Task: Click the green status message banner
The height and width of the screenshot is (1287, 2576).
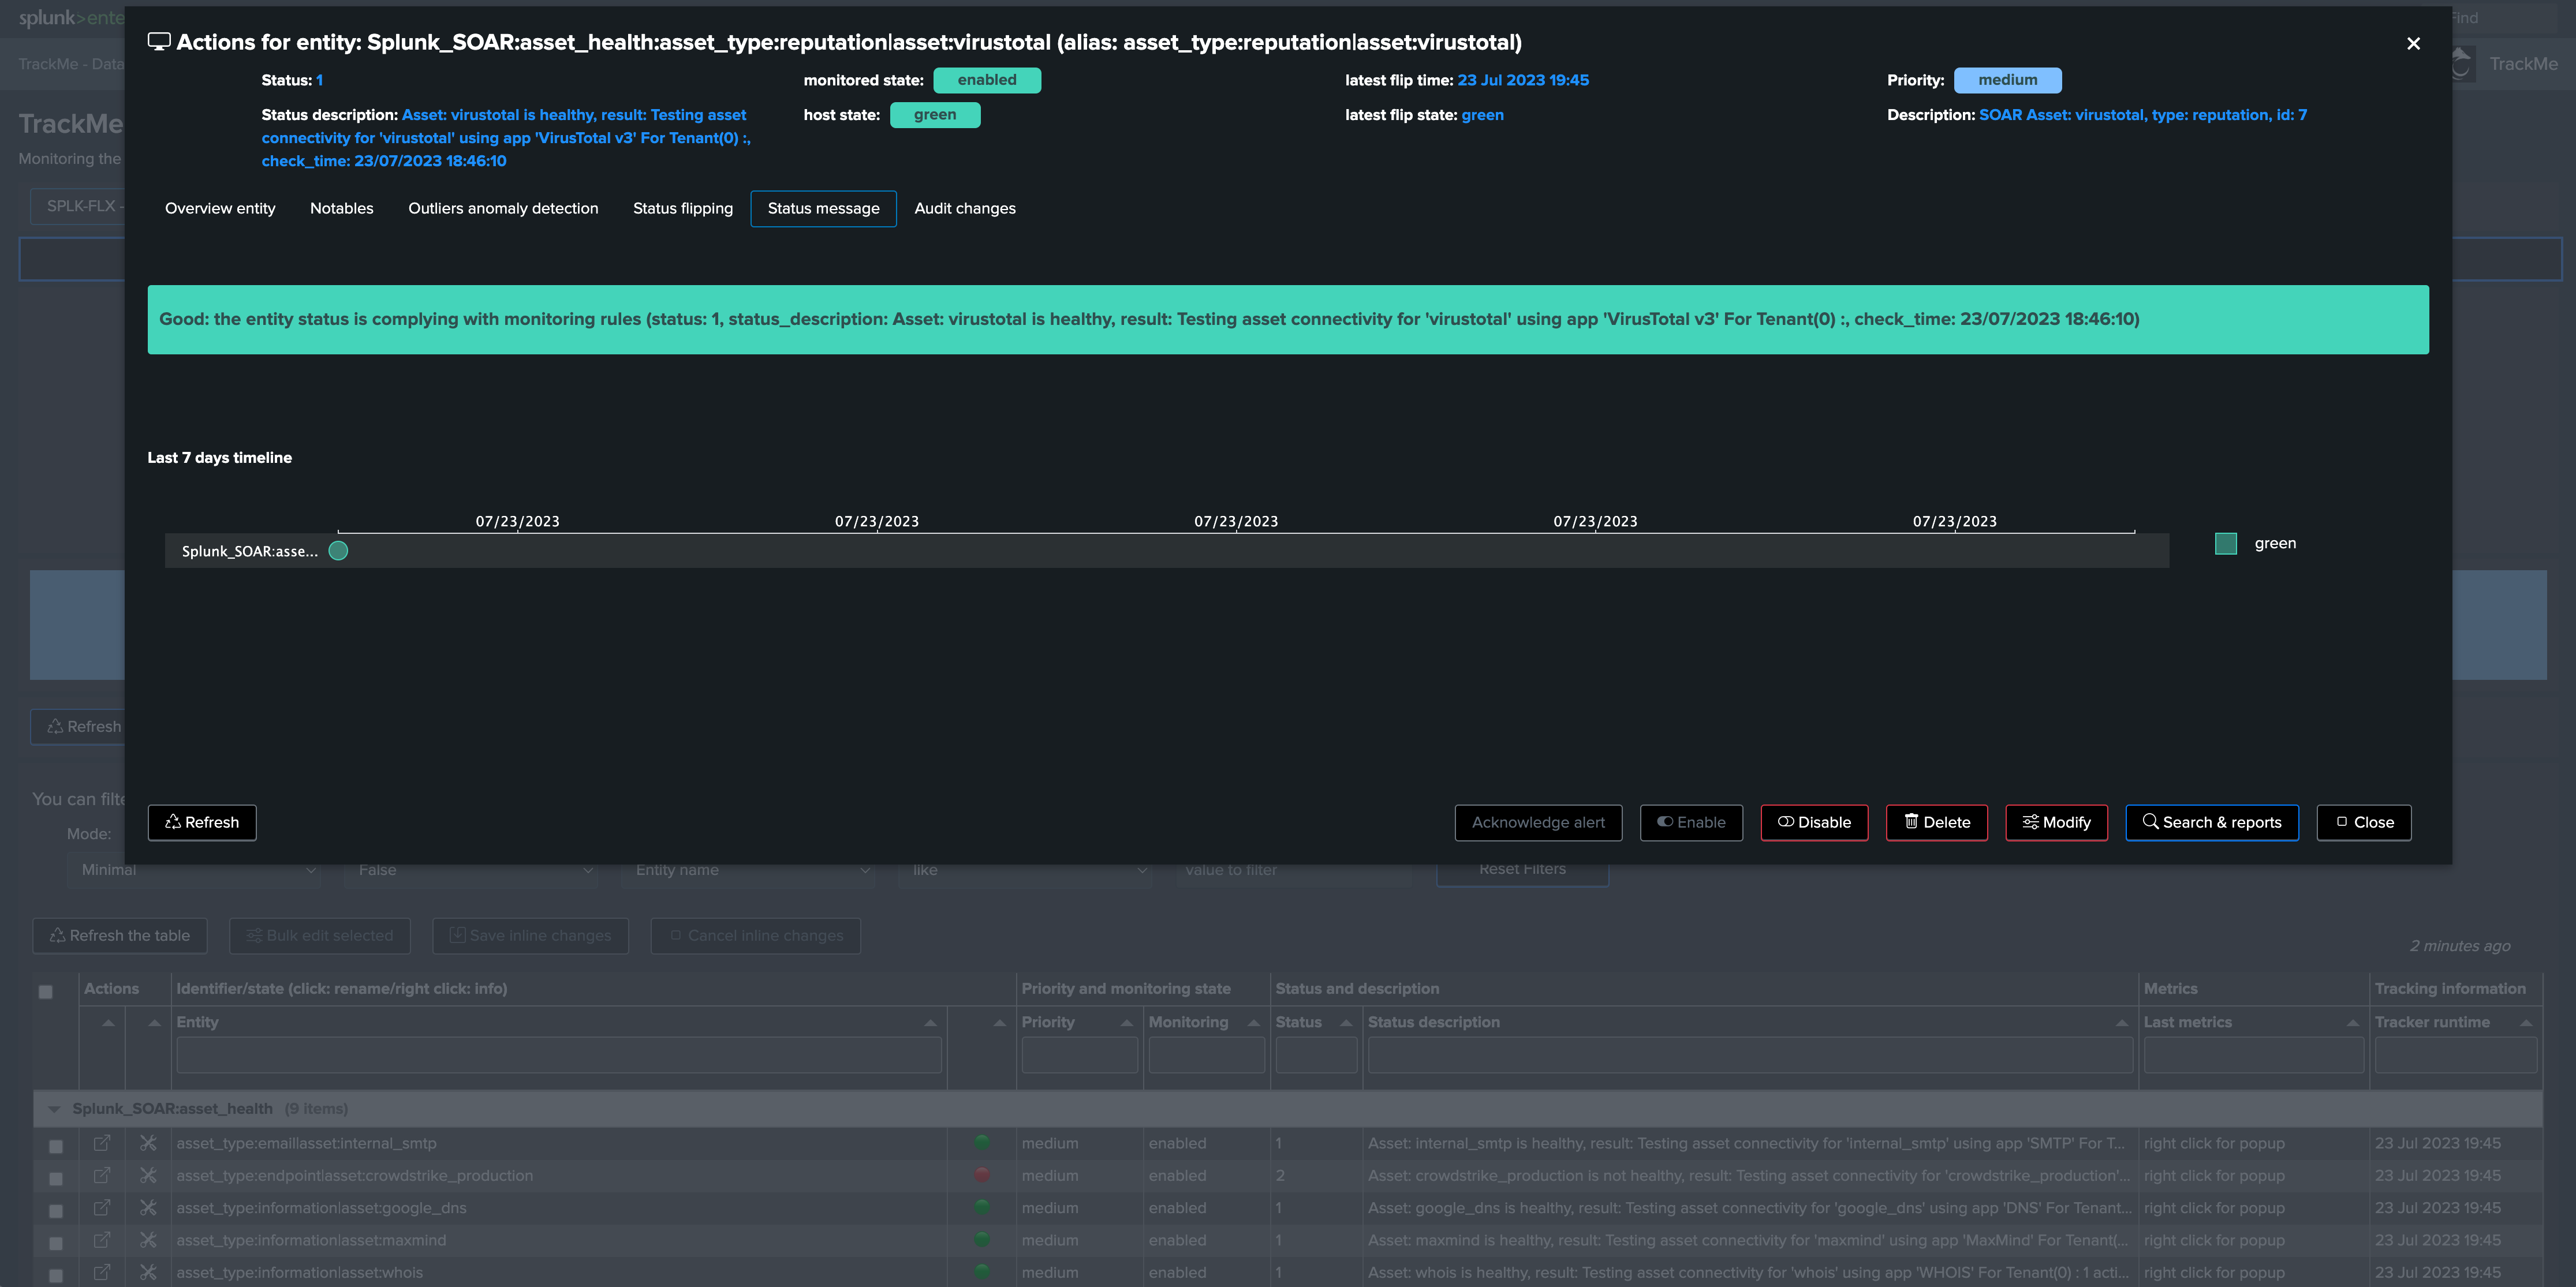Action: click(x=1288, y=319)
